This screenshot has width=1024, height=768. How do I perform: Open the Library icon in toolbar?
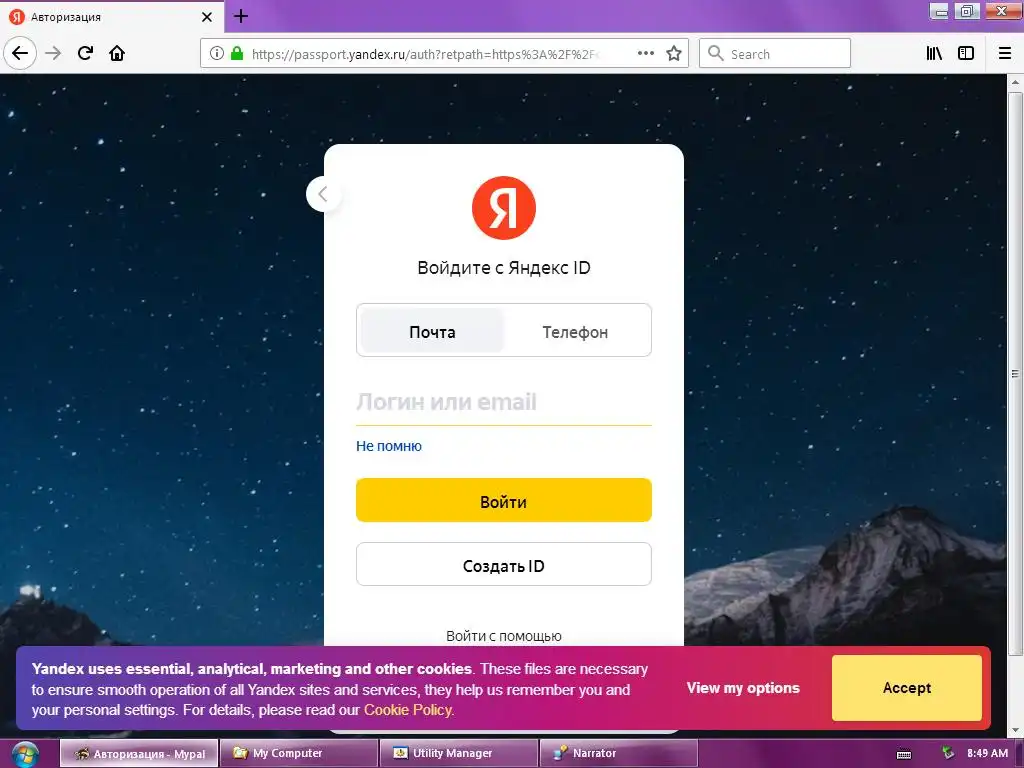[935, 54]
